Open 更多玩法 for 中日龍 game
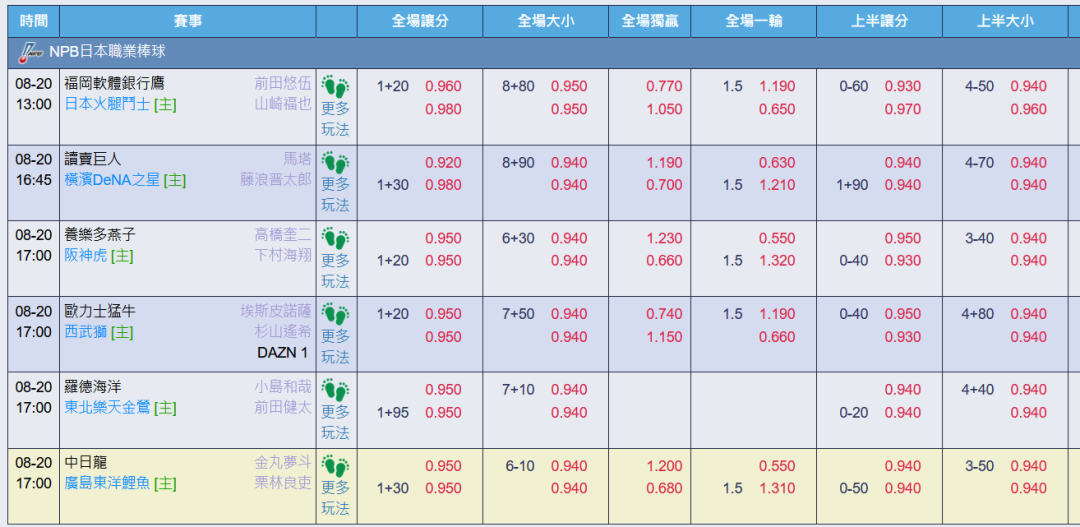Image resolution: width=1080 pixels, height=527 pixels. [x=336, y=497]
